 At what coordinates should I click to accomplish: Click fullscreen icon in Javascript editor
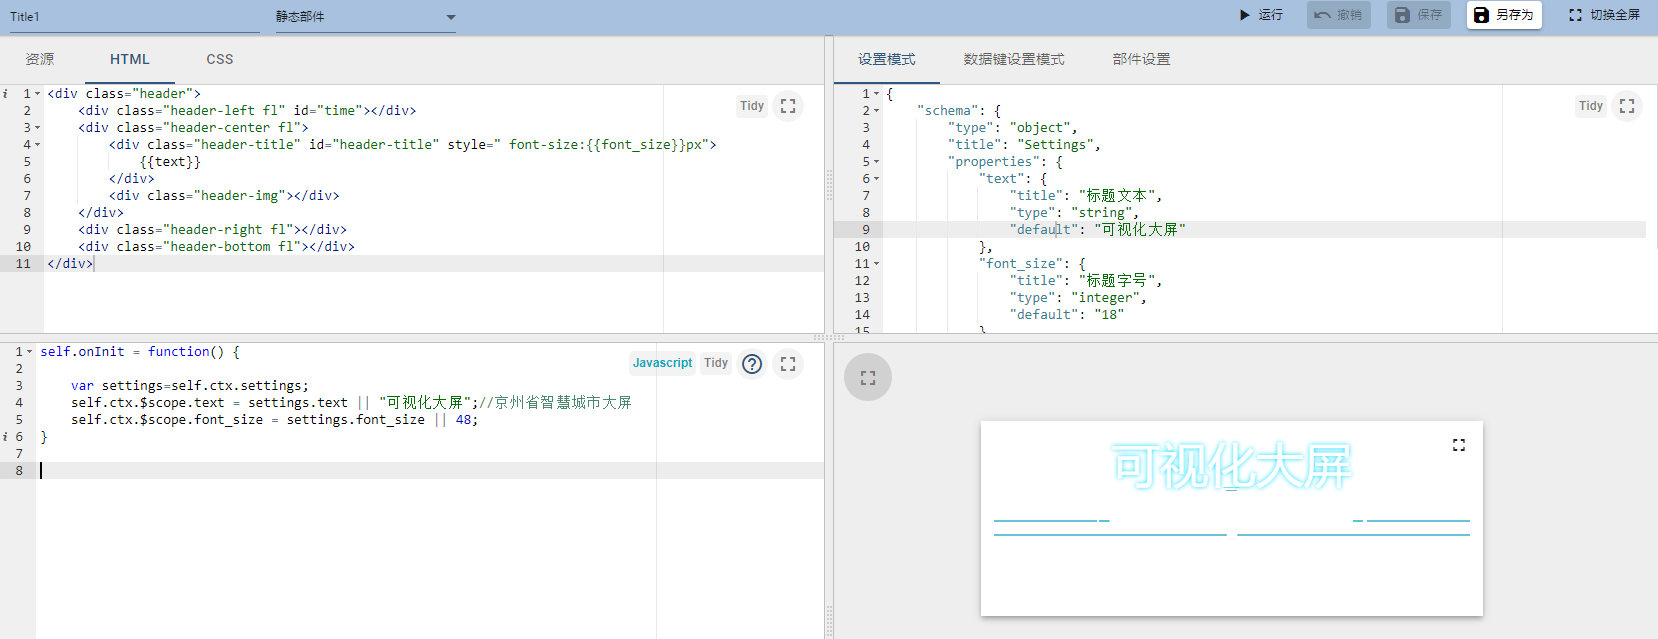pyautogui.click(x=788, y=364)
